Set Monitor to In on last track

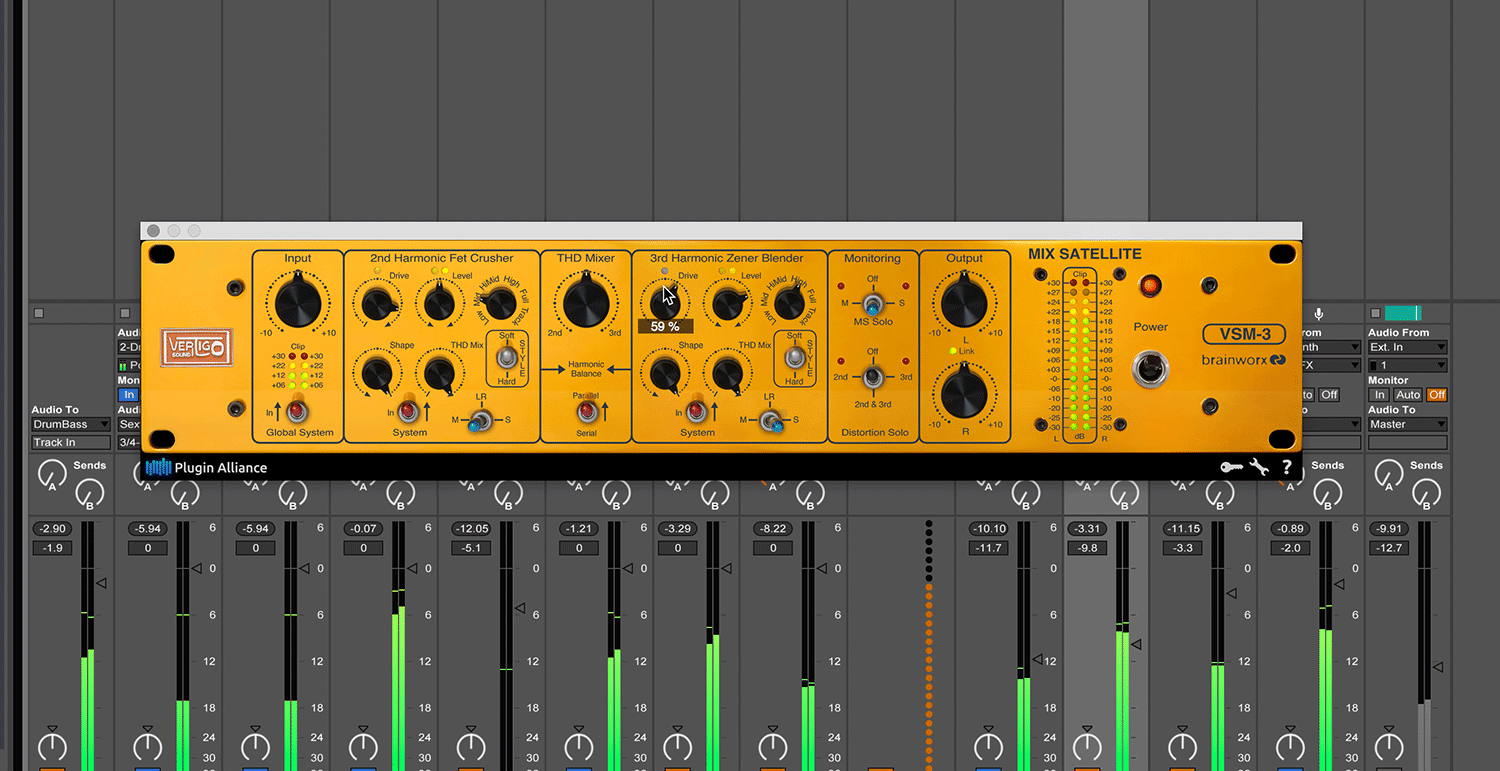[1380, 395]
